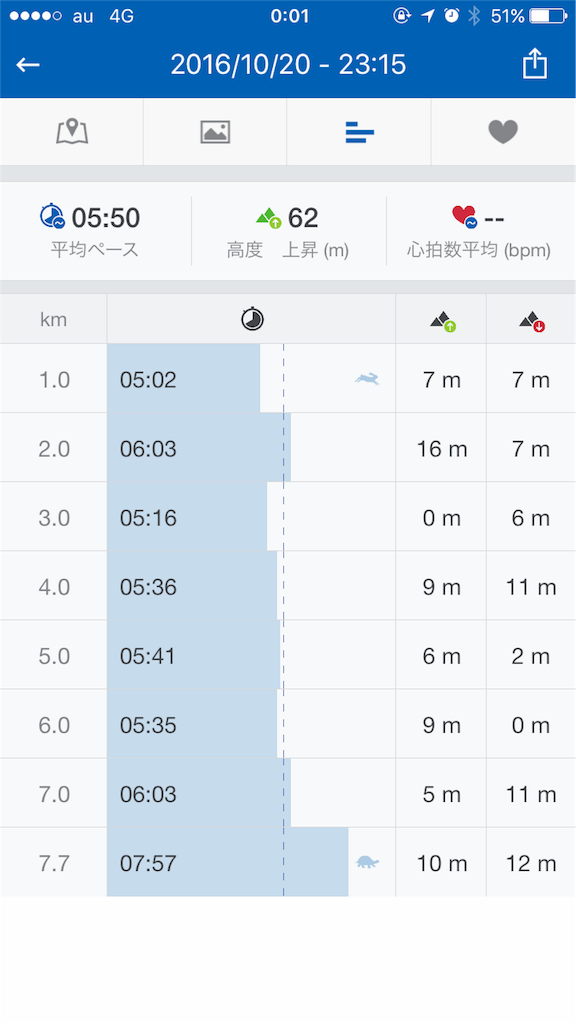Open the heart rate tab
The width and height of the screenshot is (576, 1024).
[x=503, y=132]
